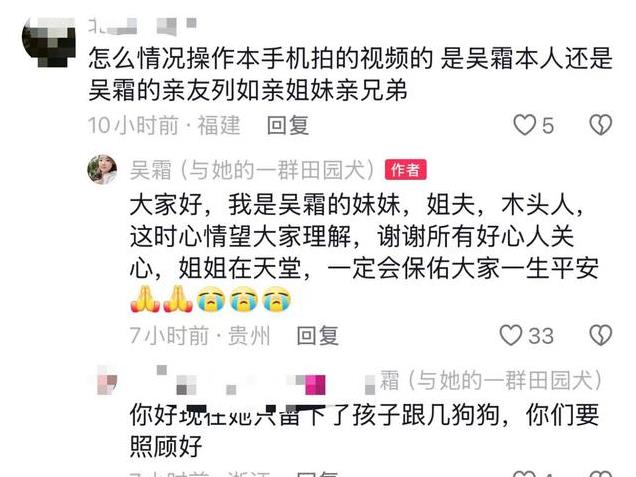Tap the heart icon on bottom comment
This screenshot has height=477, width=636.
tap(524, 474)
